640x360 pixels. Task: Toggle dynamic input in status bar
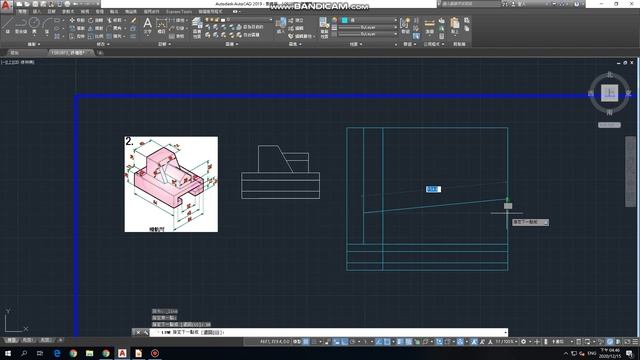tap(336, 342)
